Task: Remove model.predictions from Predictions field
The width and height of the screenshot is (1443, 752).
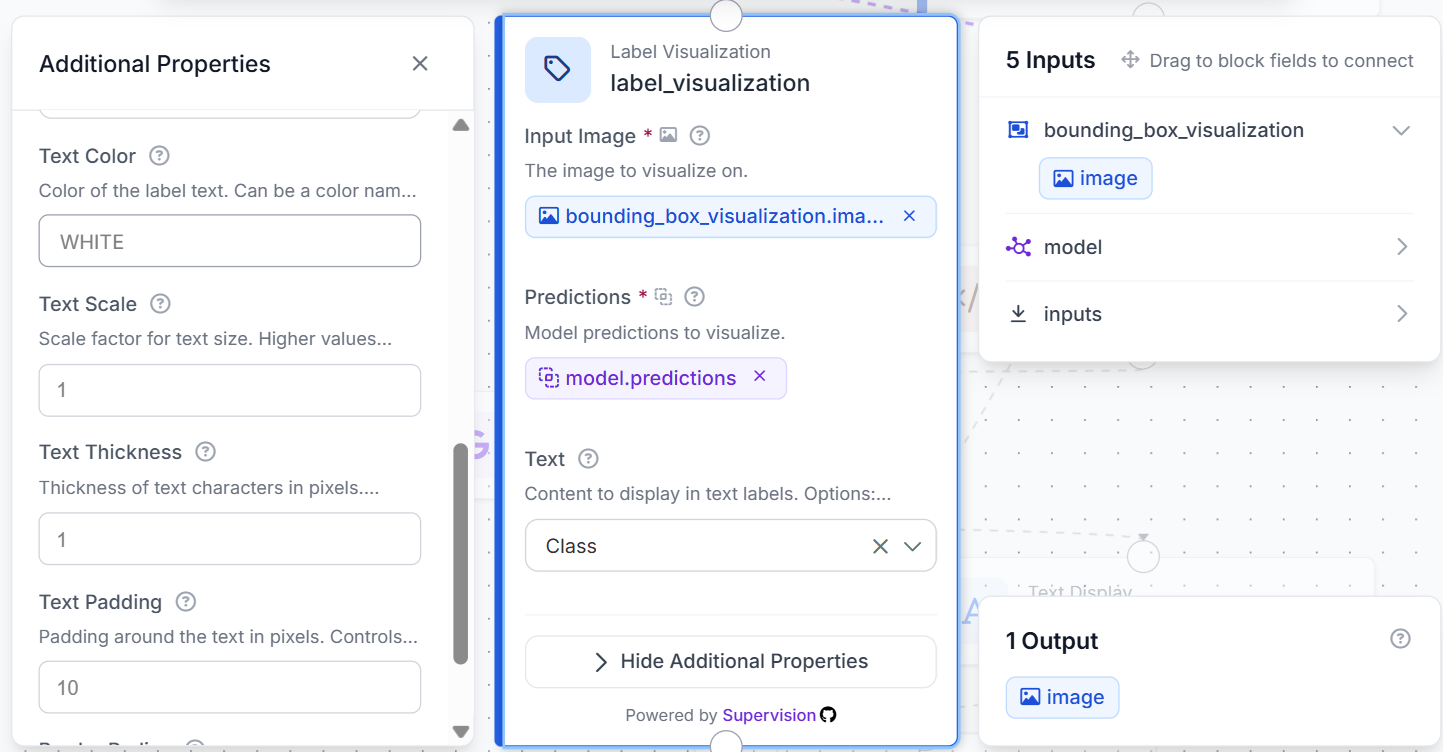Action: pyautogui.click(x=759, y=376)
